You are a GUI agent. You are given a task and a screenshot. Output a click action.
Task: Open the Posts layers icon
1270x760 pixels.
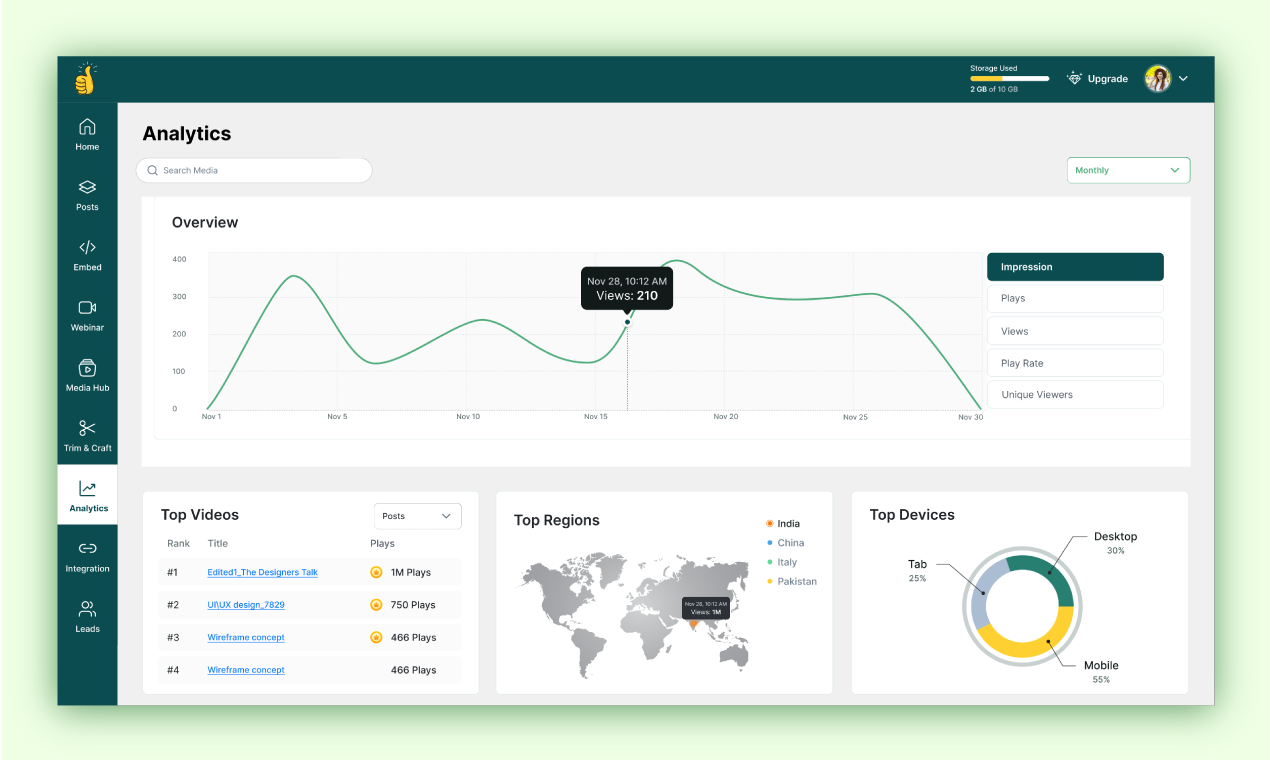pyautogui.click(x=87, y=187)
